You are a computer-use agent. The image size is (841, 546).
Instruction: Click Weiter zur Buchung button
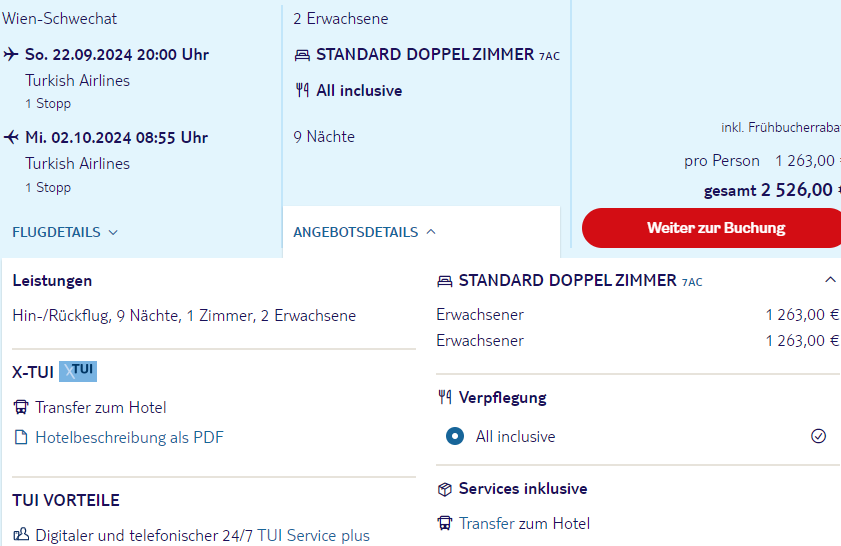[x=712, y=228]
